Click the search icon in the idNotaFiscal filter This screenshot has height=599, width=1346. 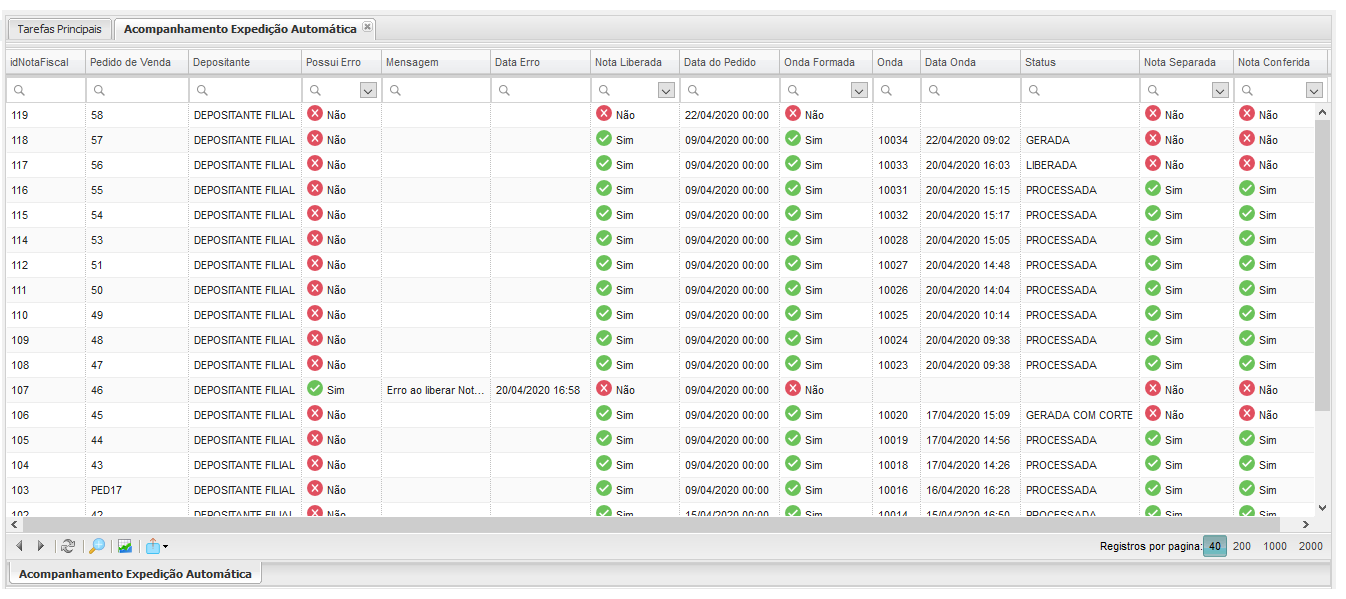[x=19, y=90]
